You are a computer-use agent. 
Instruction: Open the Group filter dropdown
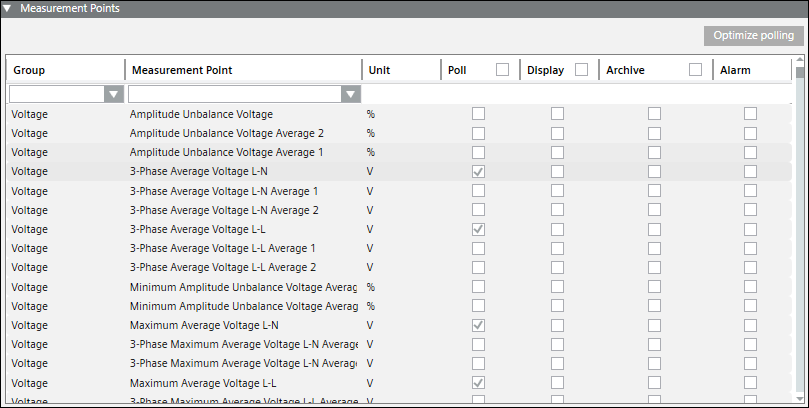click(x=113, y=94)
